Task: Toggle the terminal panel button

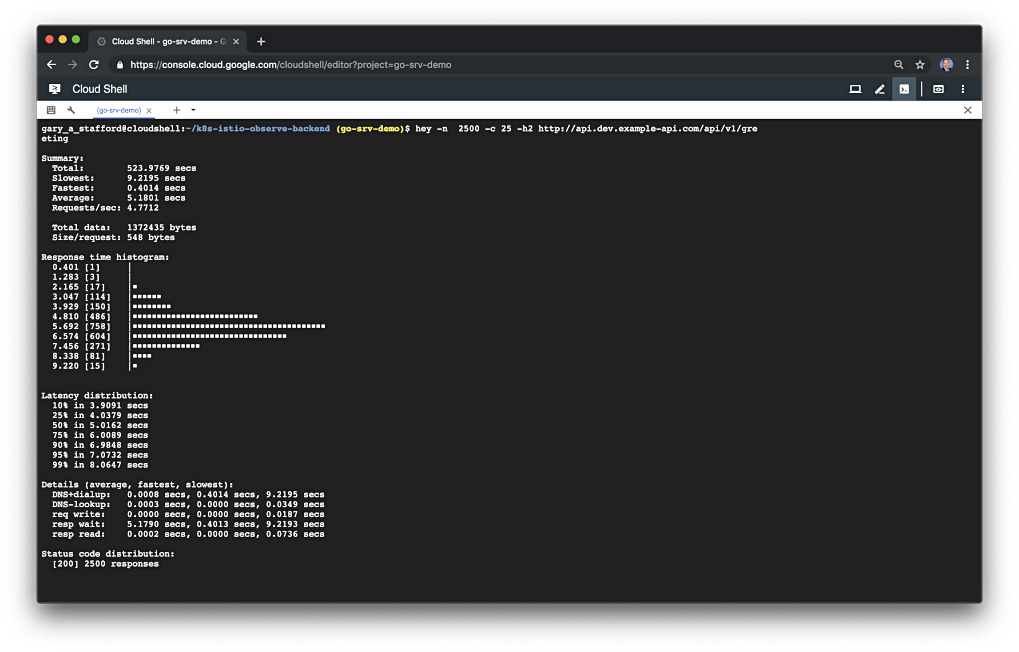Action: [x=904, y=89]
